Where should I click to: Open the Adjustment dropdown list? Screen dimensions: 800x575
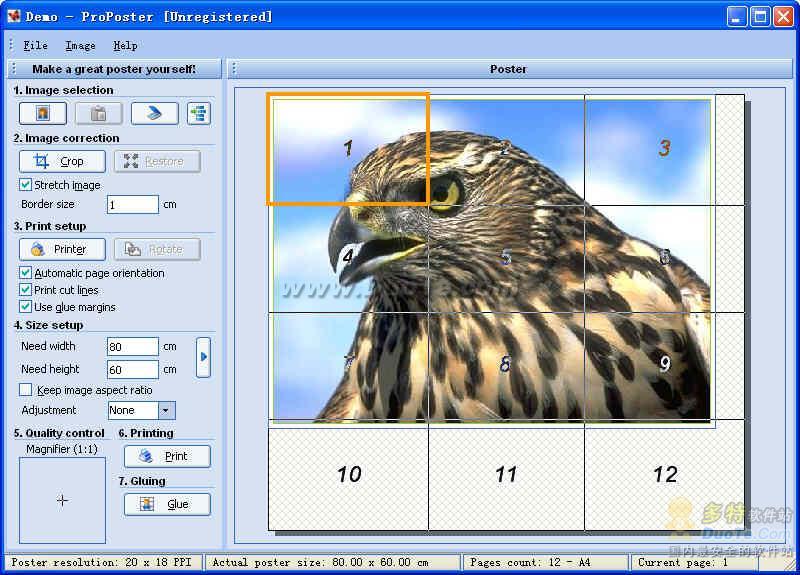click(x=166, y=410)
